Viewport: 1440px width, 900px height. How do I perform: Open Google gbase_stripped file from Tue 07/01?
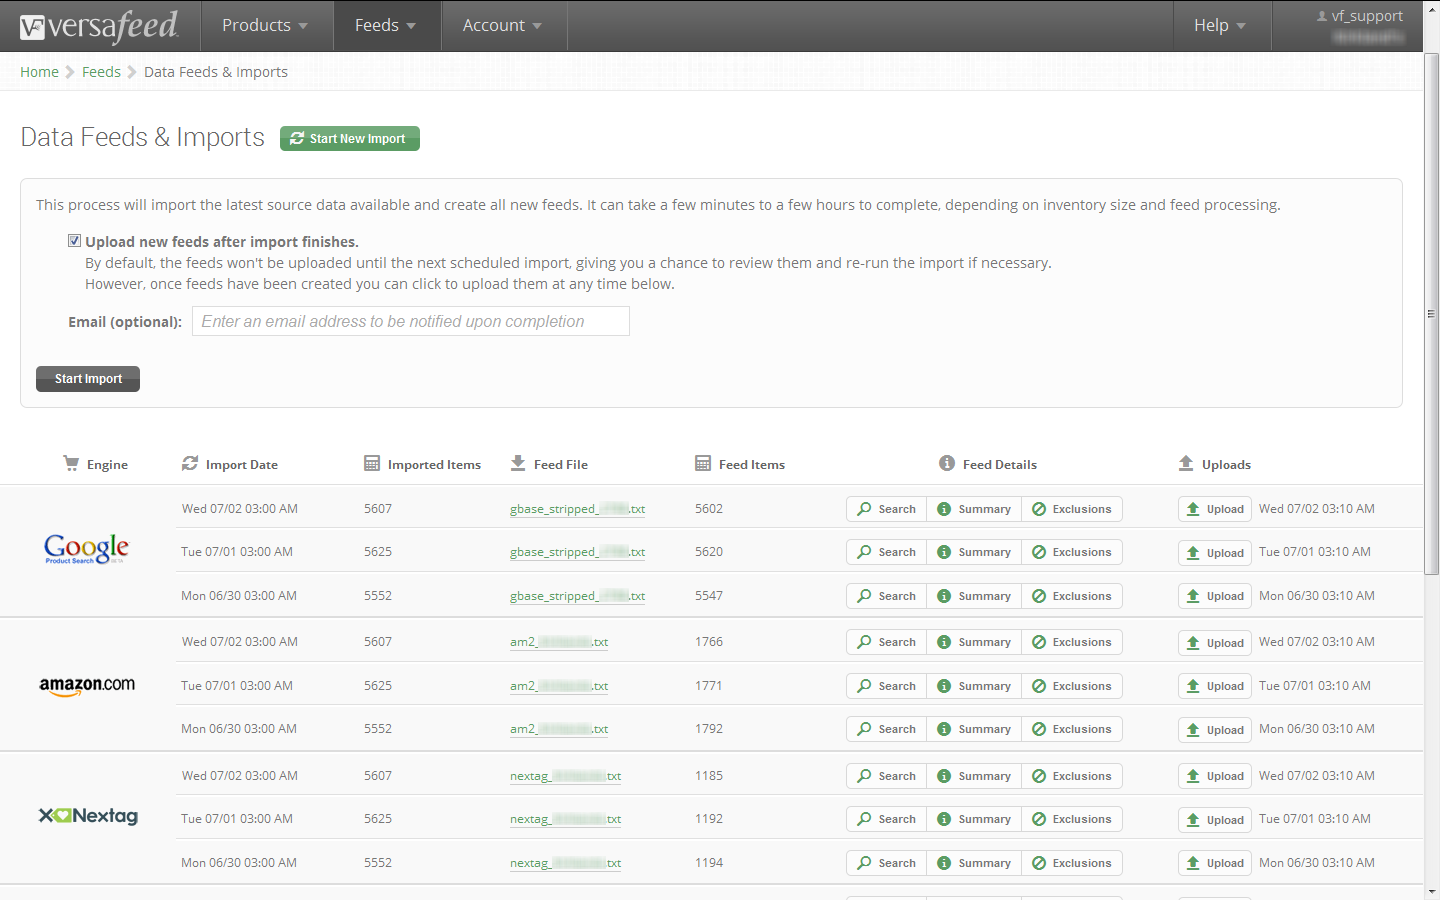577,552
